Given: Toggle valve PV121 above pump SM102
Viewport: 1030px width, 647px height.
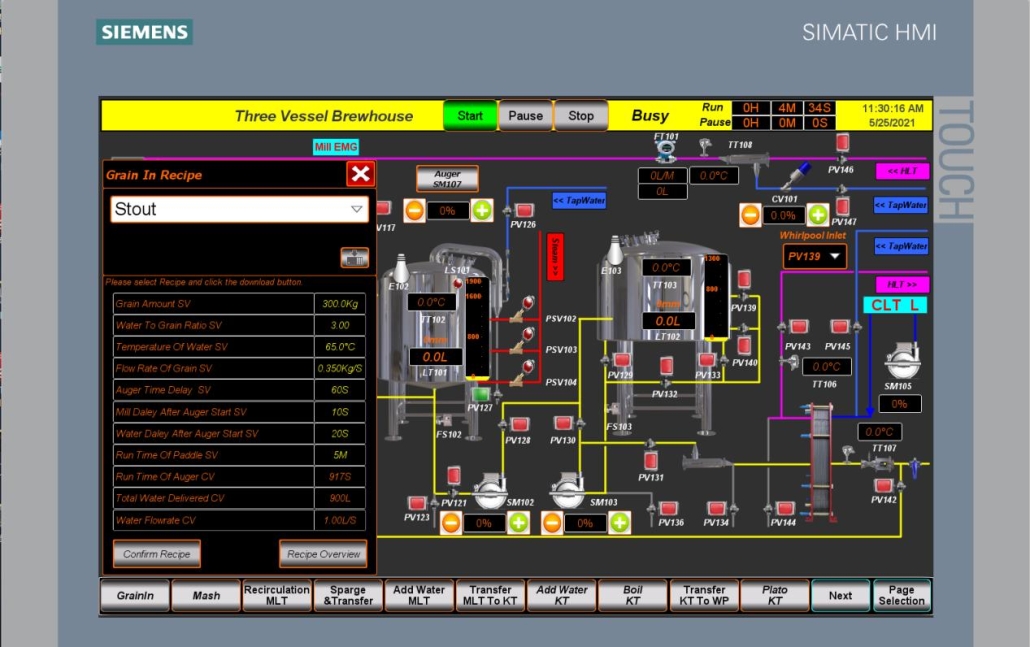Looking at the screenshot, I should [x=453, y=475].
